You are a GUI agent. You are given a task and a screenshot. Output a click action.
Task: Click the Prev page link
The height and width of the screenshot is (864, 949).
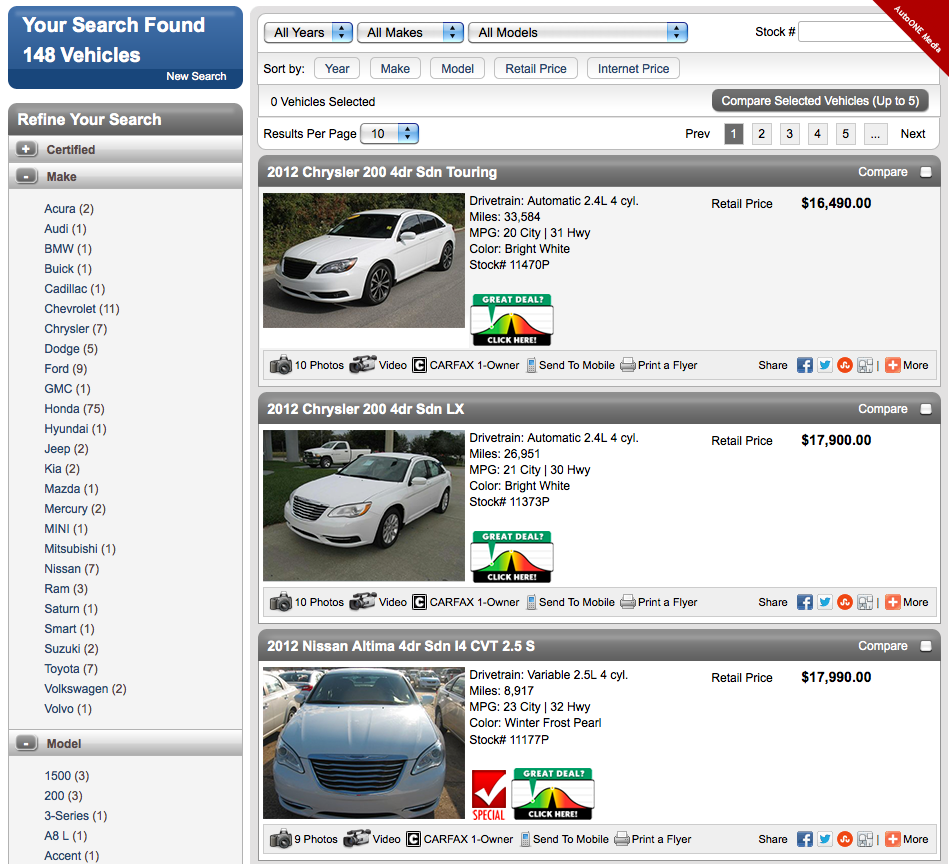click(697, 134)
